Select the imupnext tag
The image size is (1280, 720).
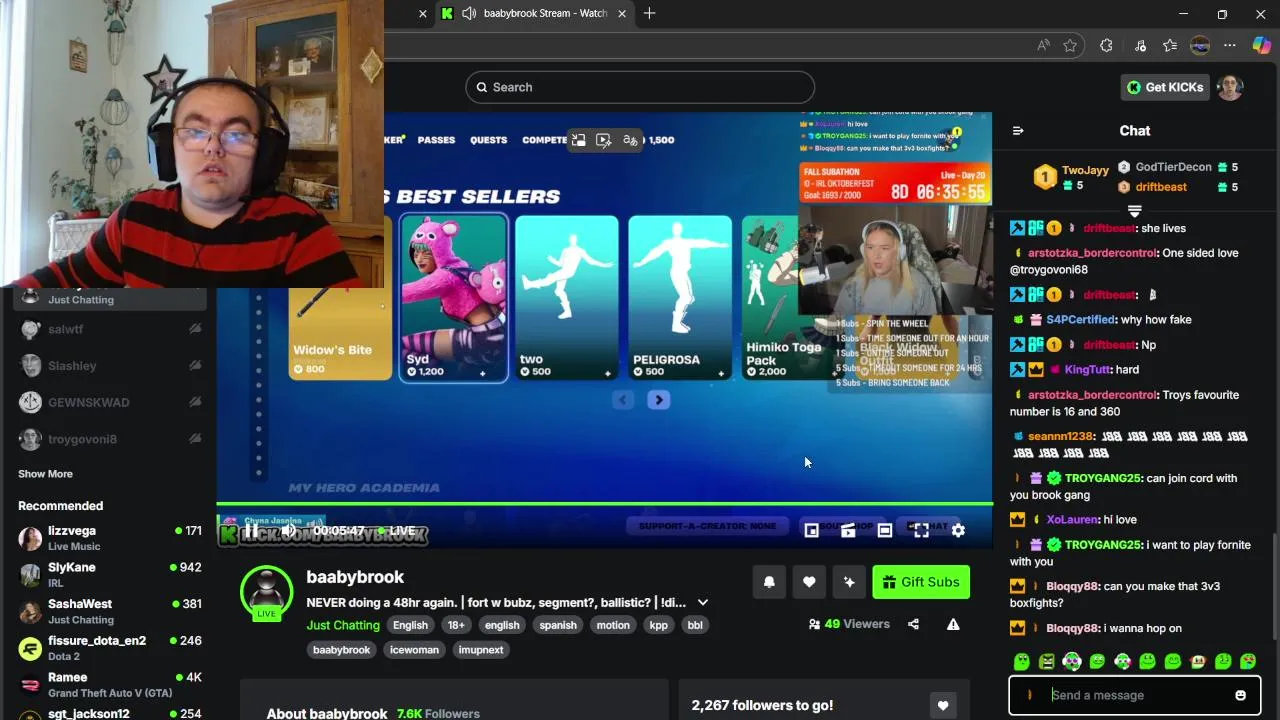click(x=481, y=650)
